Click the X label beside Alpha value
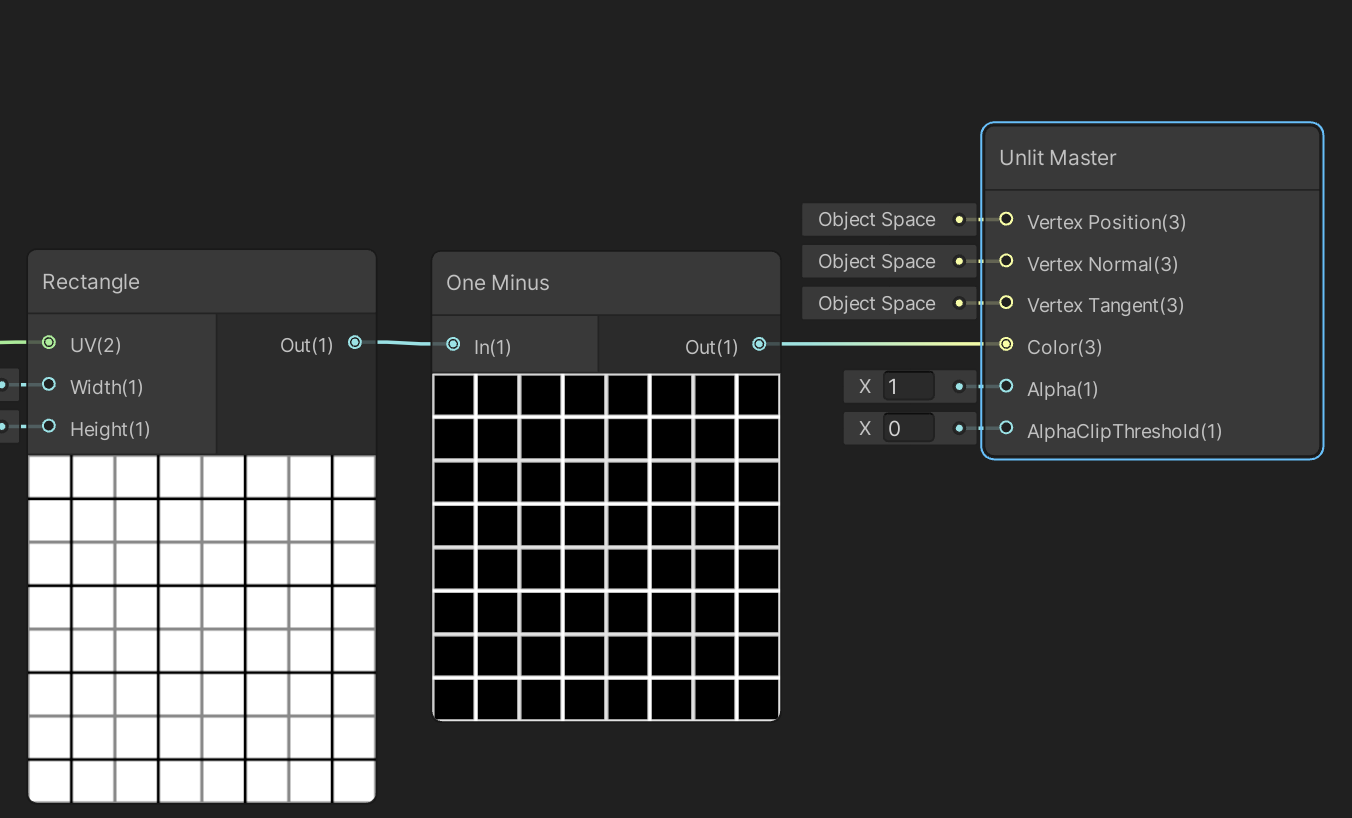The height and width of the screenshot is (818, 1352). pos(865,386)
